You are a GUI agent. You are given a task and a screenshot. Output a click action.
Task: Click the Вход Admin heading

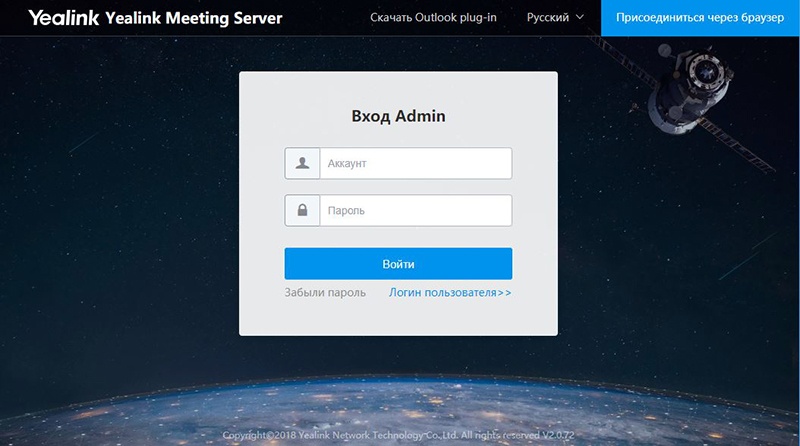398,116
